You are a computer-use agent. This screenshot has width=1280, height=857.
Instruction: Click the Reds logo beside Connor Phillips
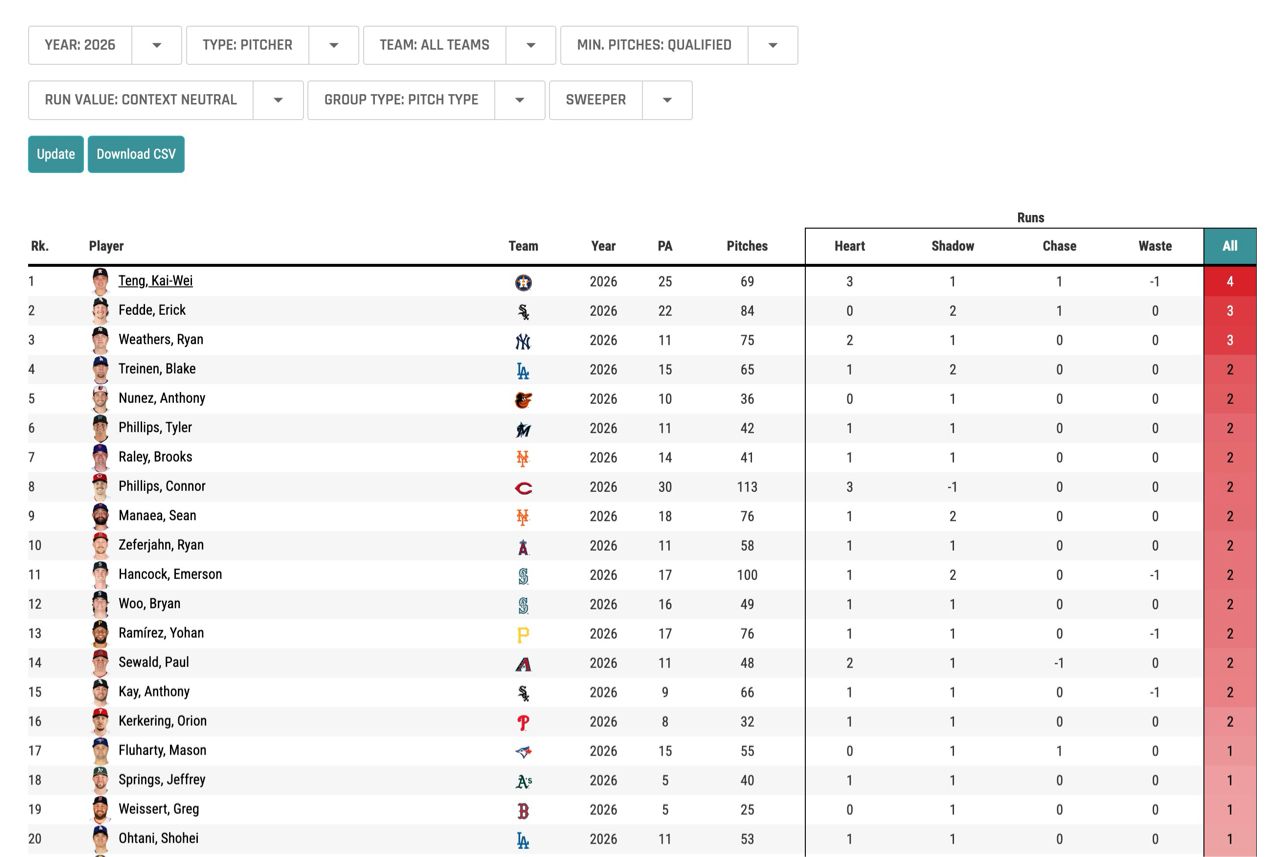click(x=523, y=488)
